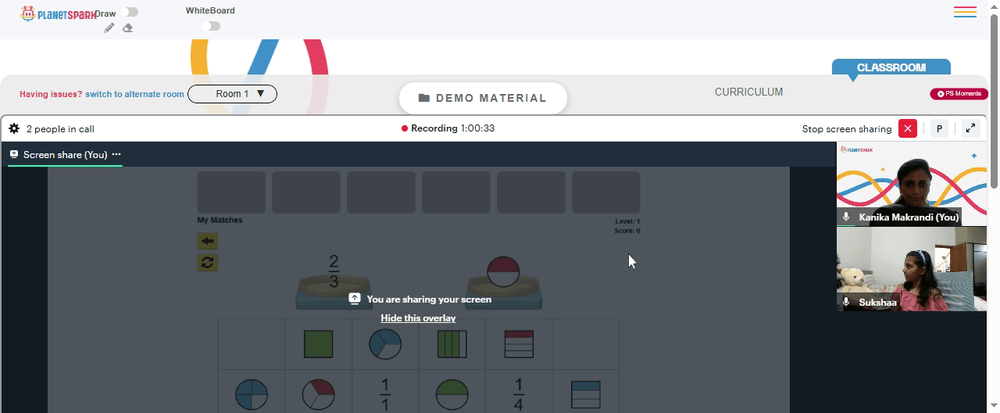This screenshot has width=1000, height=413.
Task: Select the pencil draw tool
Action: pyautogui.click(x=110, y=28)
